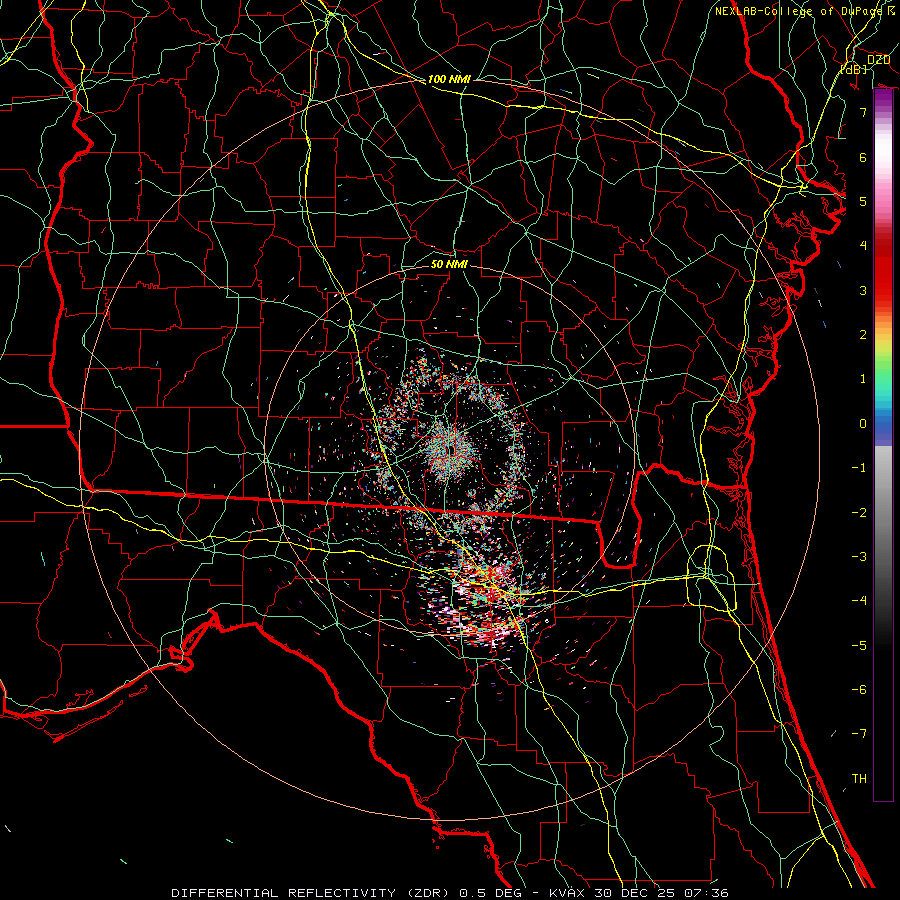Click the "2" value on the dB scale
The height and width of the screenshot is (900, 900).
(863, 335)
